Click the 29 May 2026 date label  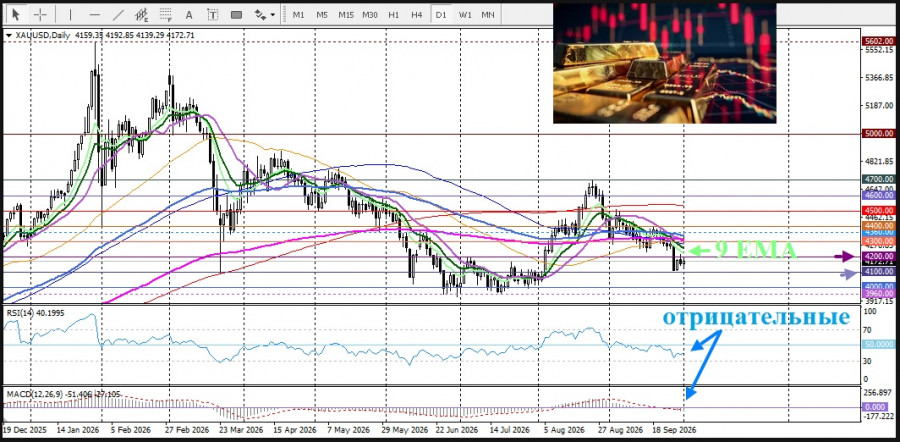[404, 429]
